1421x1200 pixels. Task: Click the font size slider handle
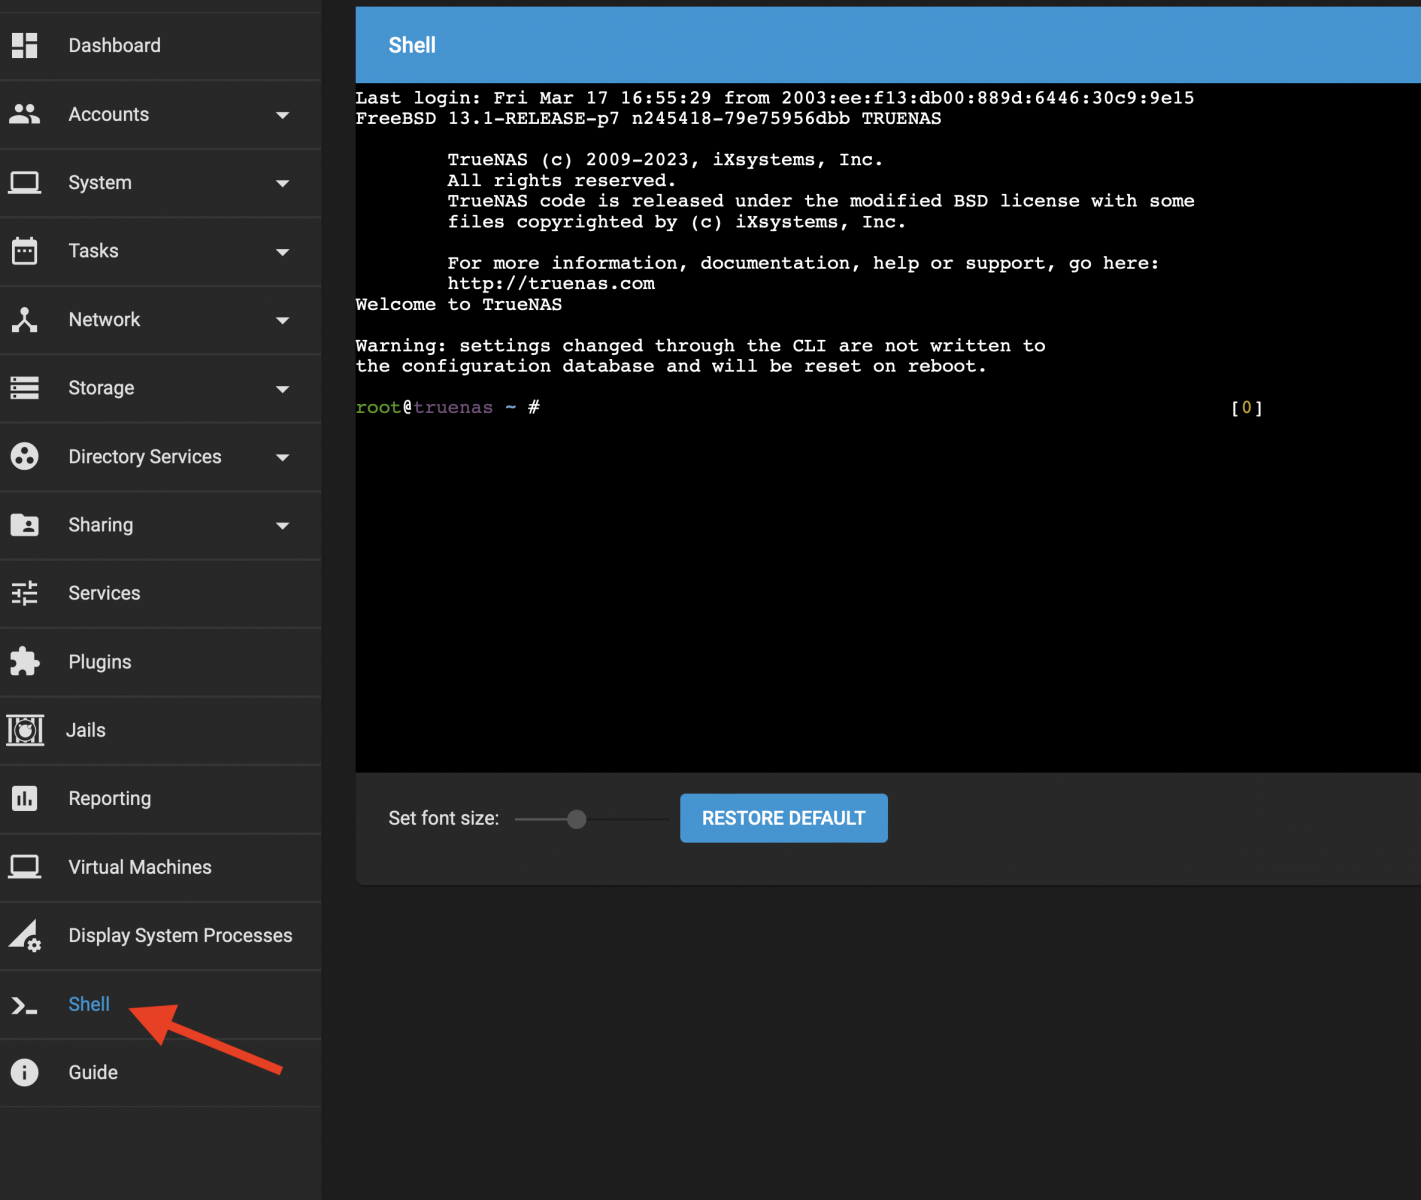tap(577, 819)
